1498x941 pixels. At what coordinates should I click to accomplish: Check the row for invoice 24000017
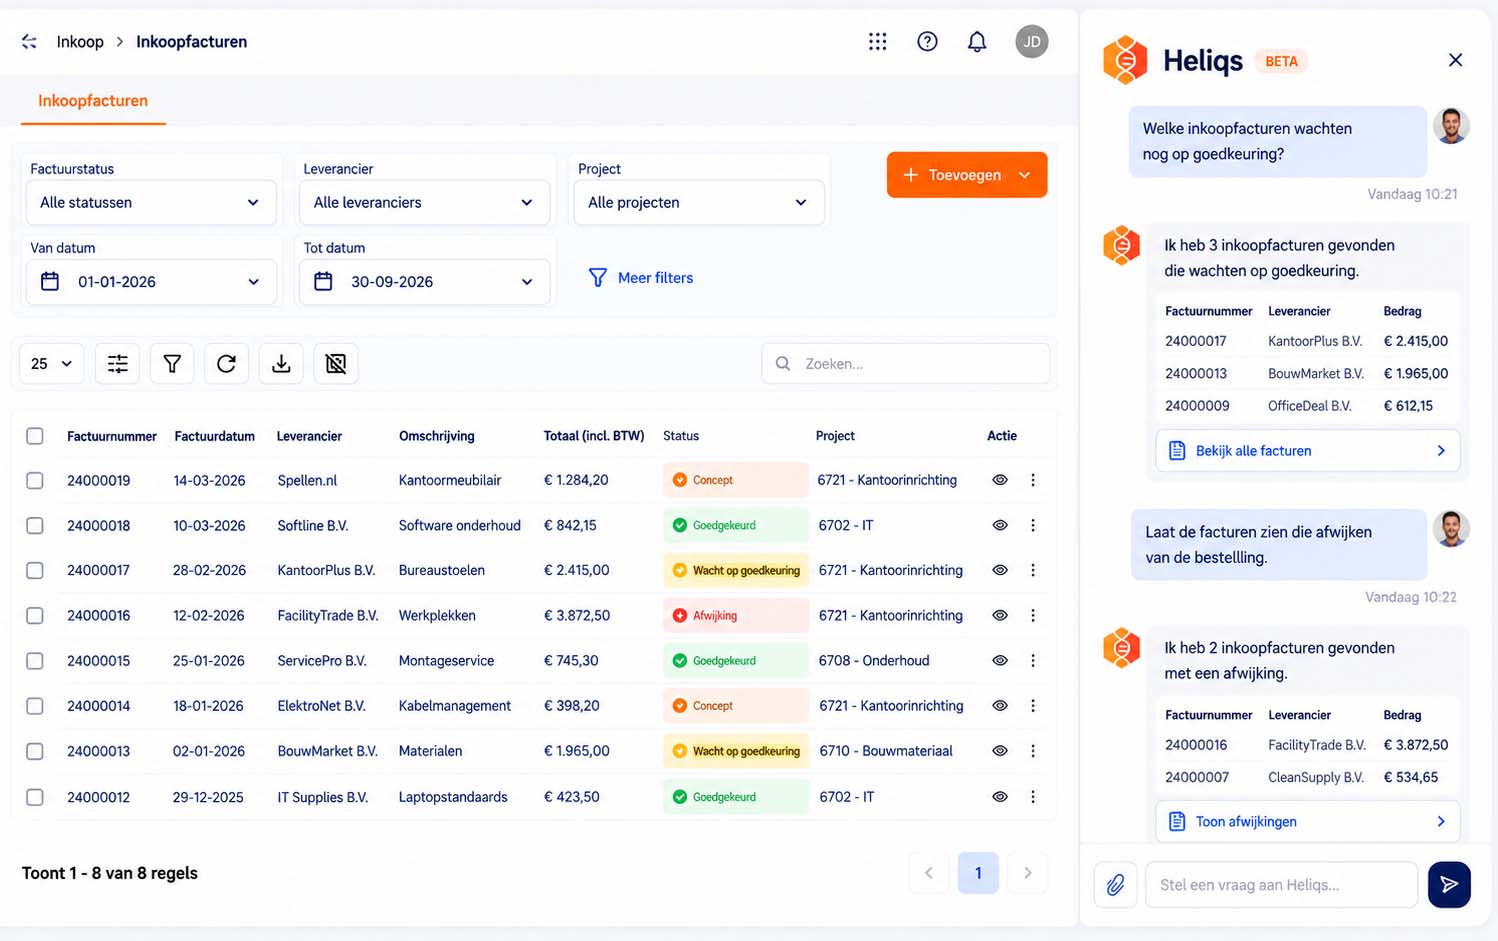coord(35,570)
